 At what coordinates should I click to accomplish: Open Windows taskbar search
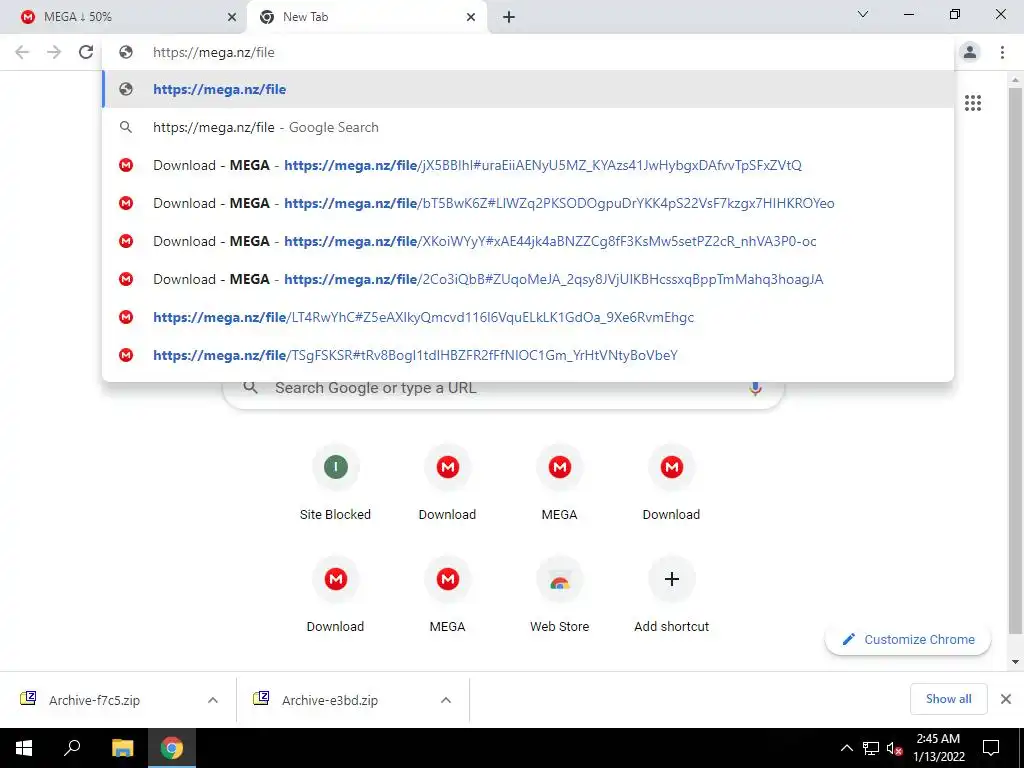[x=72, y=748]
